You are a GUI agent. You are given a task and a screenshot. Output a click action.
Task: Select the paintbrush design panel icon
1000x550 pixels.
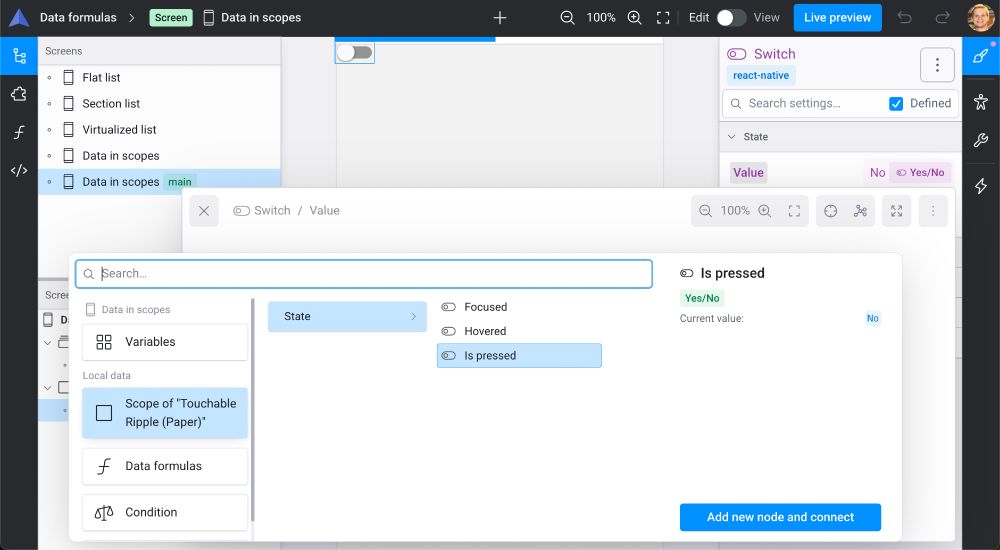click(981, 56)
